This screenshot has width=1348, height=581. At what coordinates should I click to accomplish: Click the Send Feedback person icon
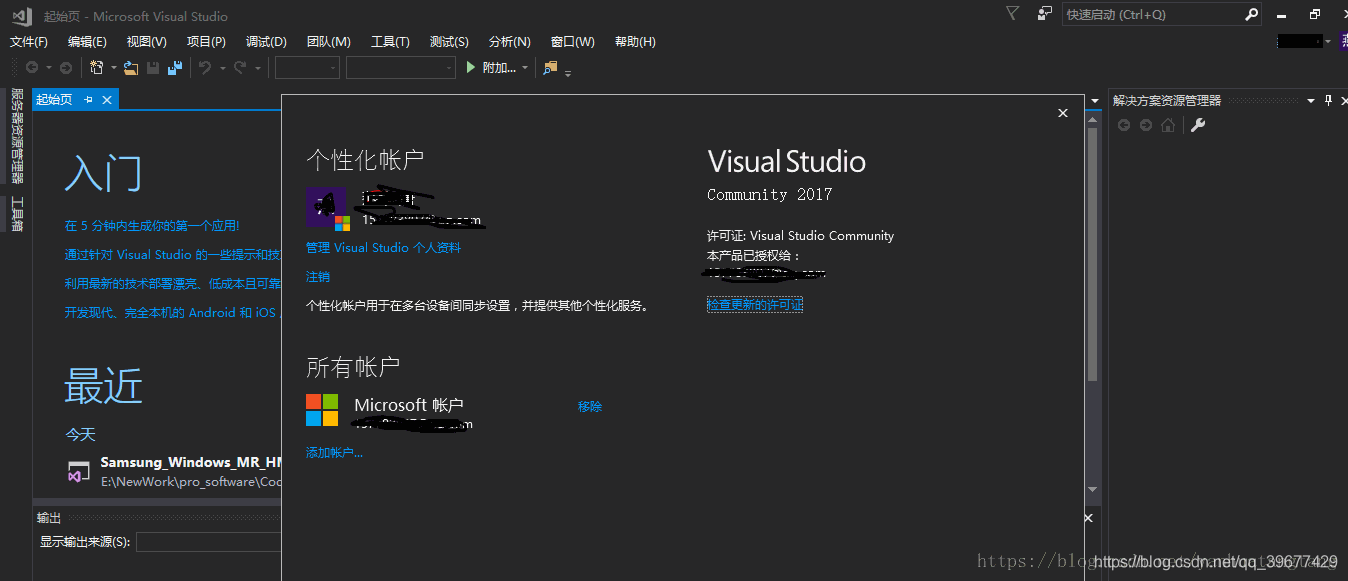pos(1045,14)
